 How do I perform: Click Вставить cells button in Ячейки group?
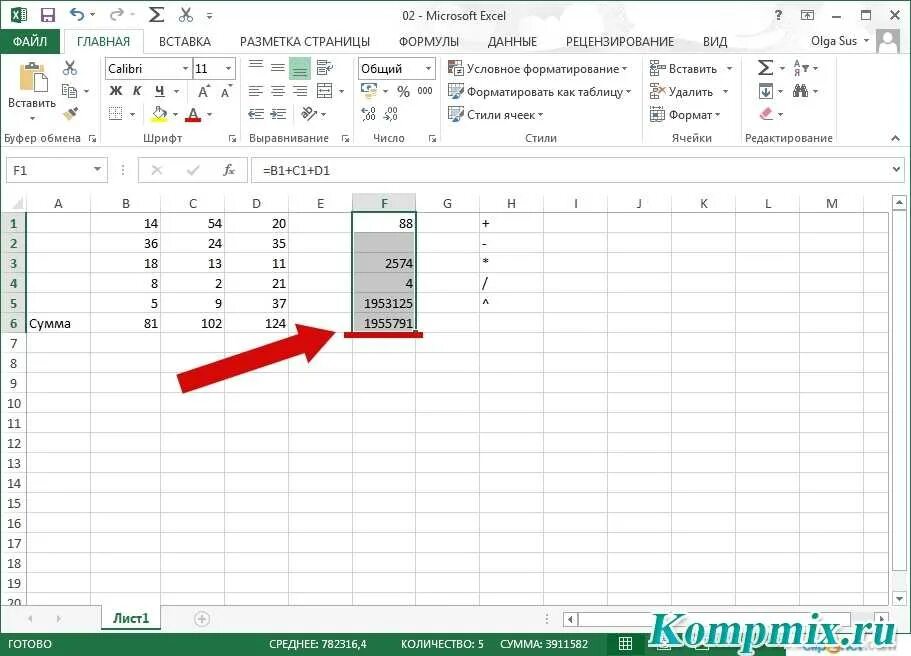click(x=683, y=69)
